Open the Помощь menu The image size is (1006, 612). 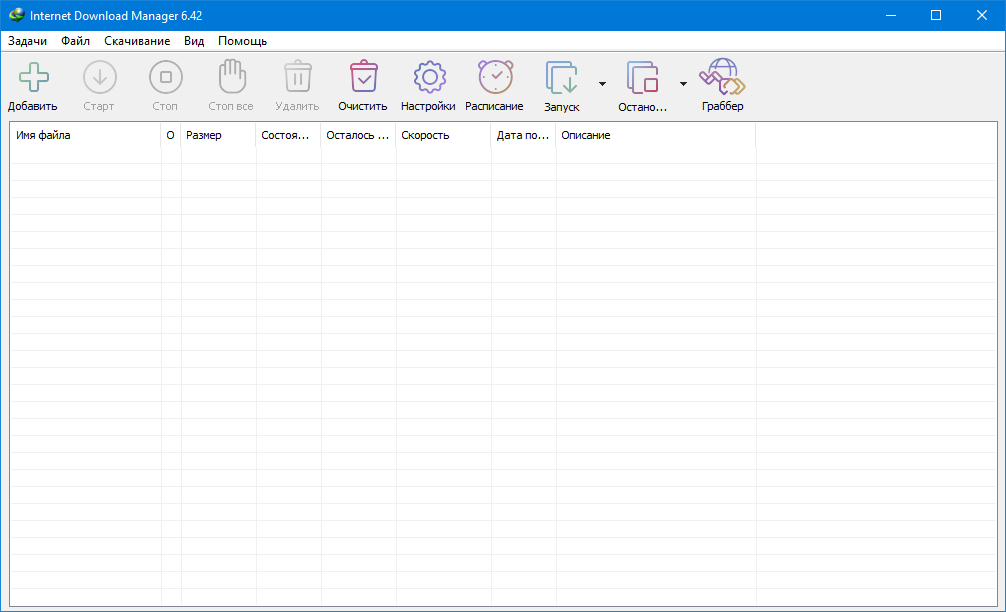click(x=242, y=41)
